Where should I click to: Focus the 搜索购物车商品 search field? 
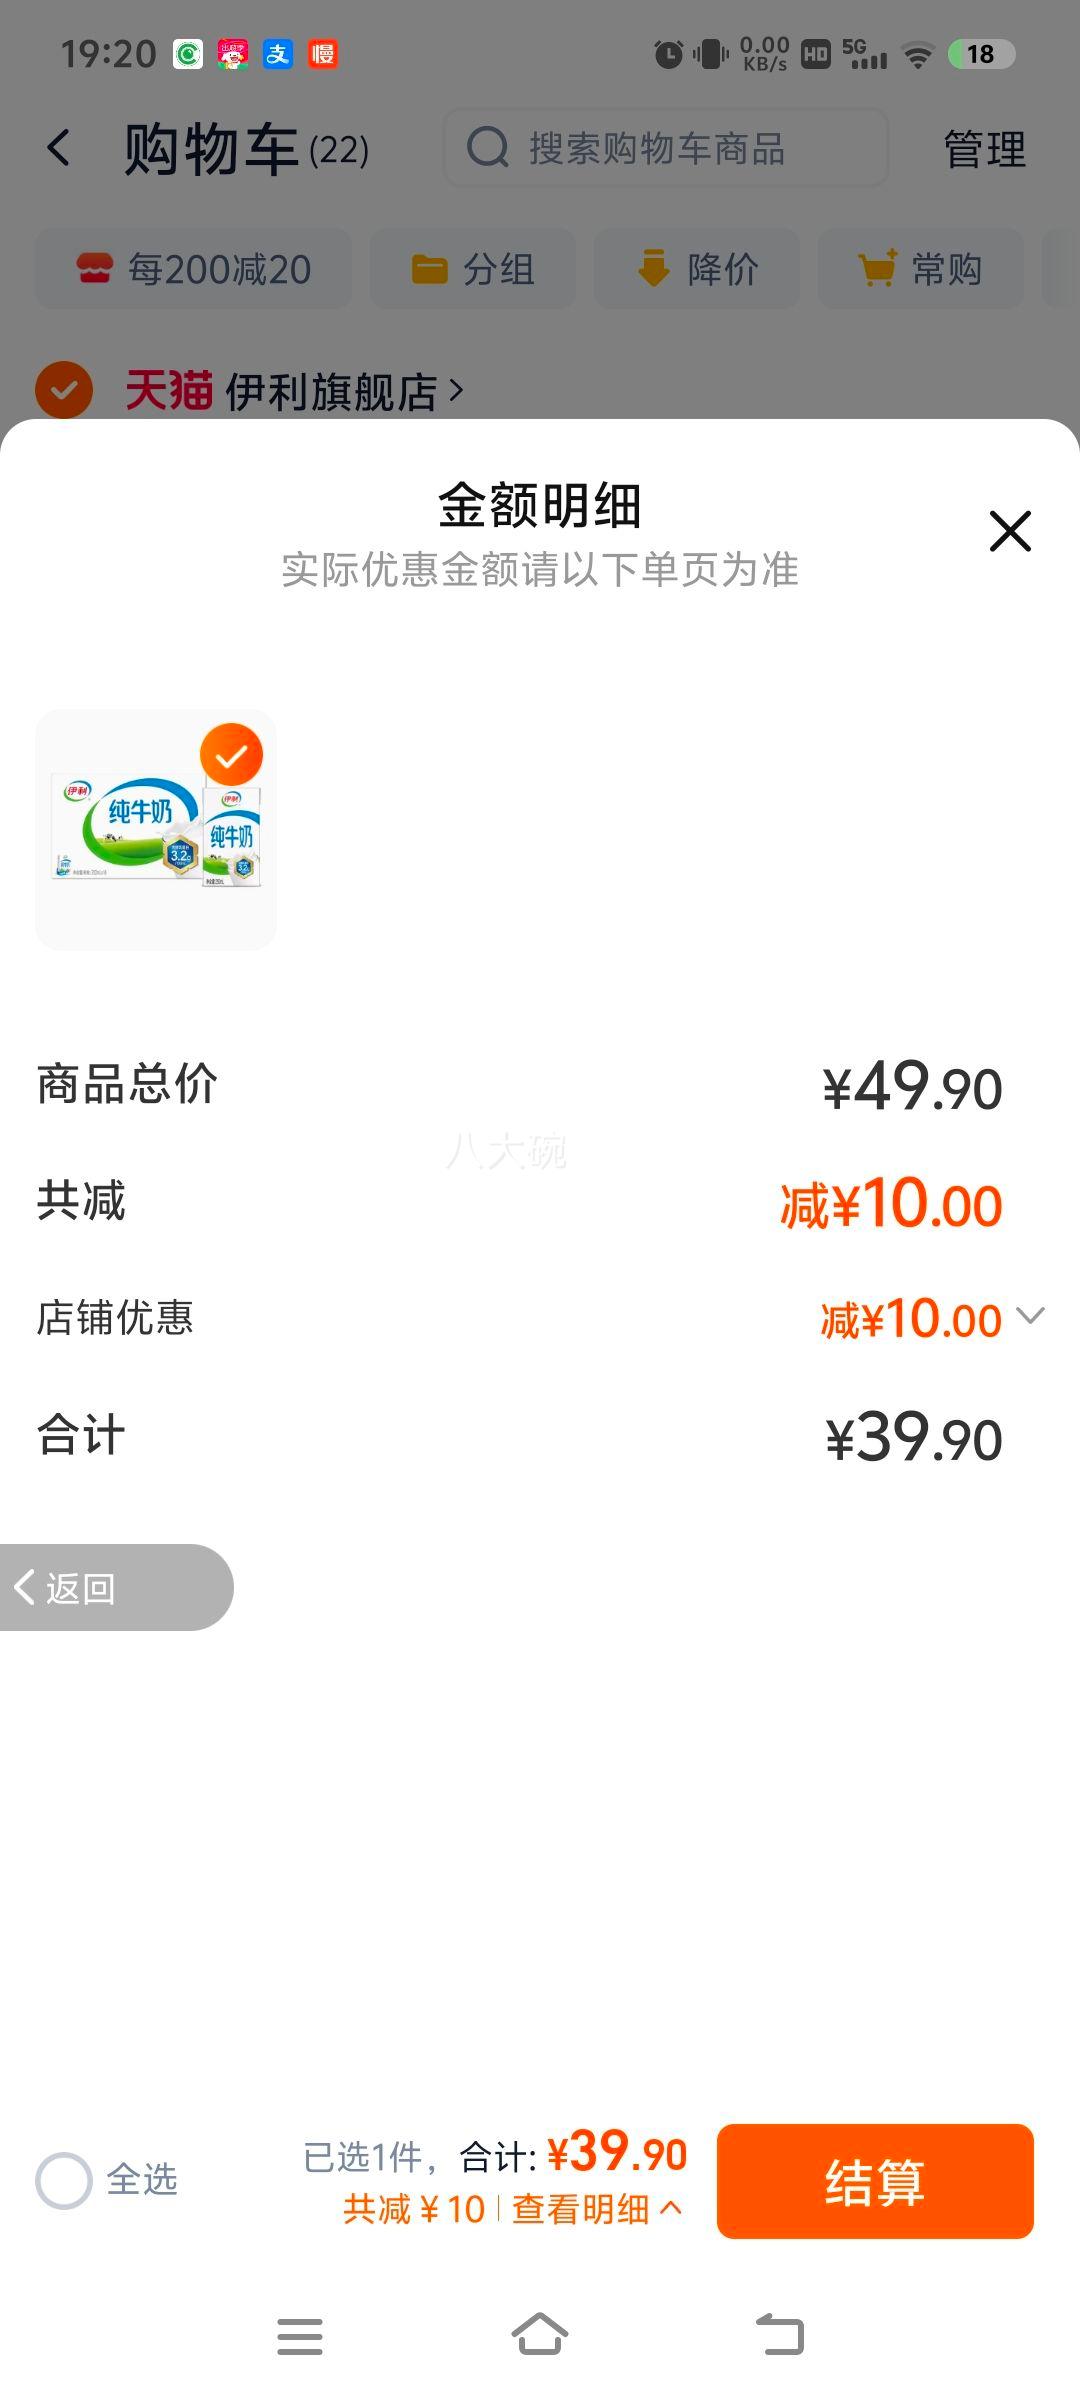click(666, 148)
